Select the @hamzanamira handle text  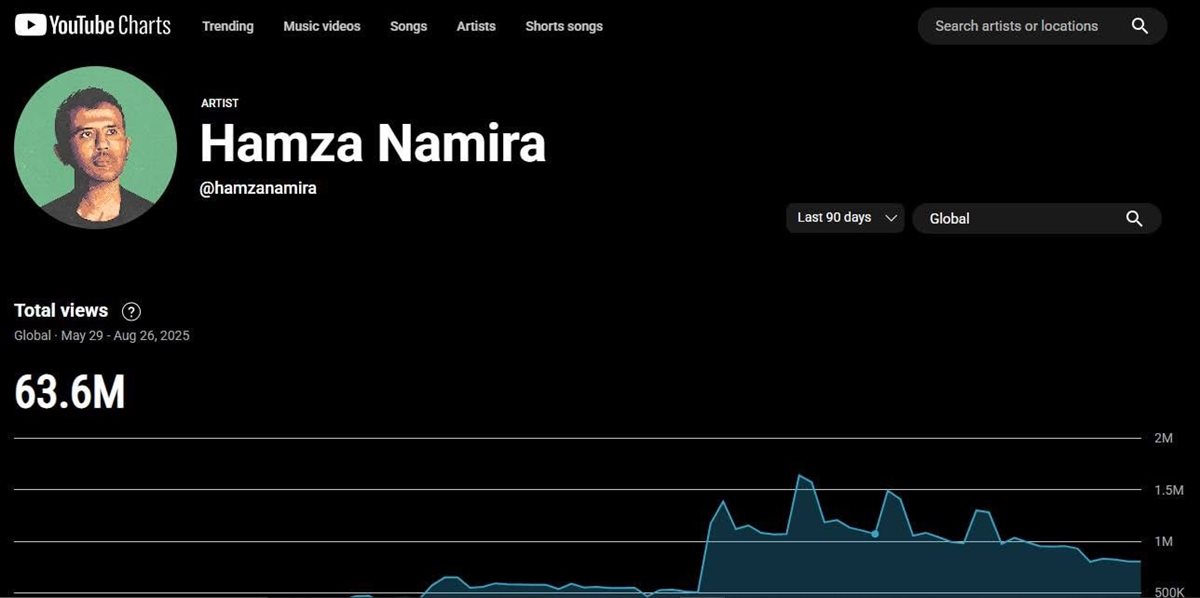point(259,188)
